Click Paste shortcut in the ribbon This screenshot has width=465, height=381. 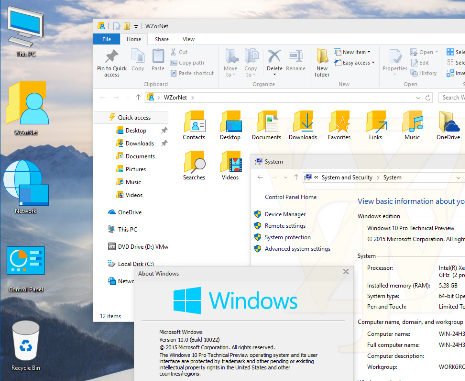coord(192,73)
